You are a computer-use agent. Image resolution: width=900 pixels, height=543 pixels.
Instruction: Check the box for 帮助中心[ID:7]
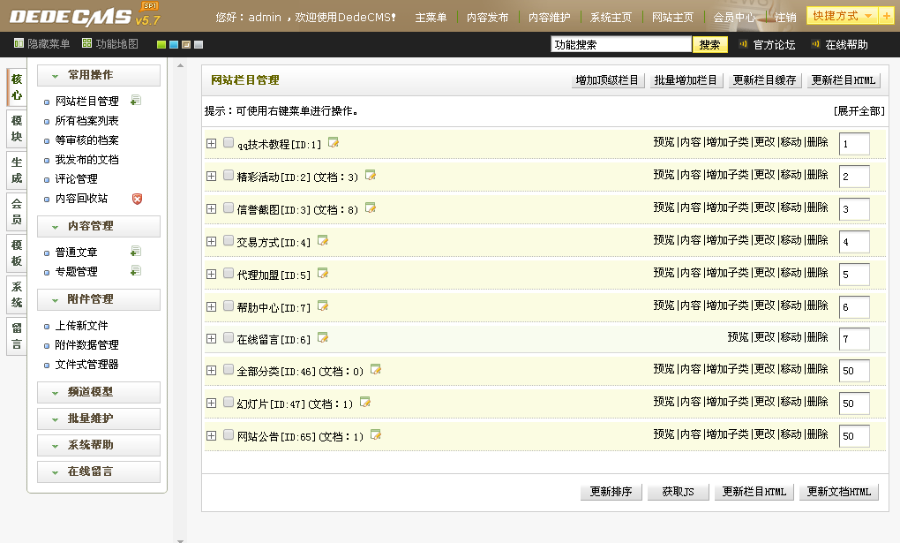(228, 306)
